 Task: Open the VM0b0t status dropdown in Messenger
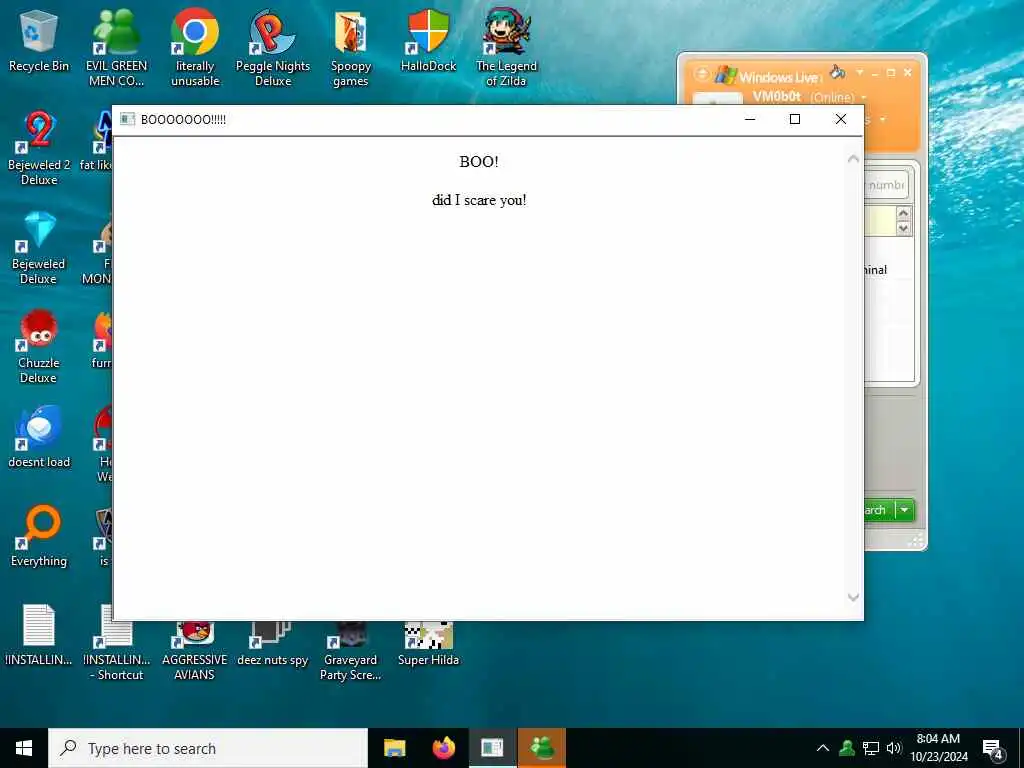click(x=864, y=97)
